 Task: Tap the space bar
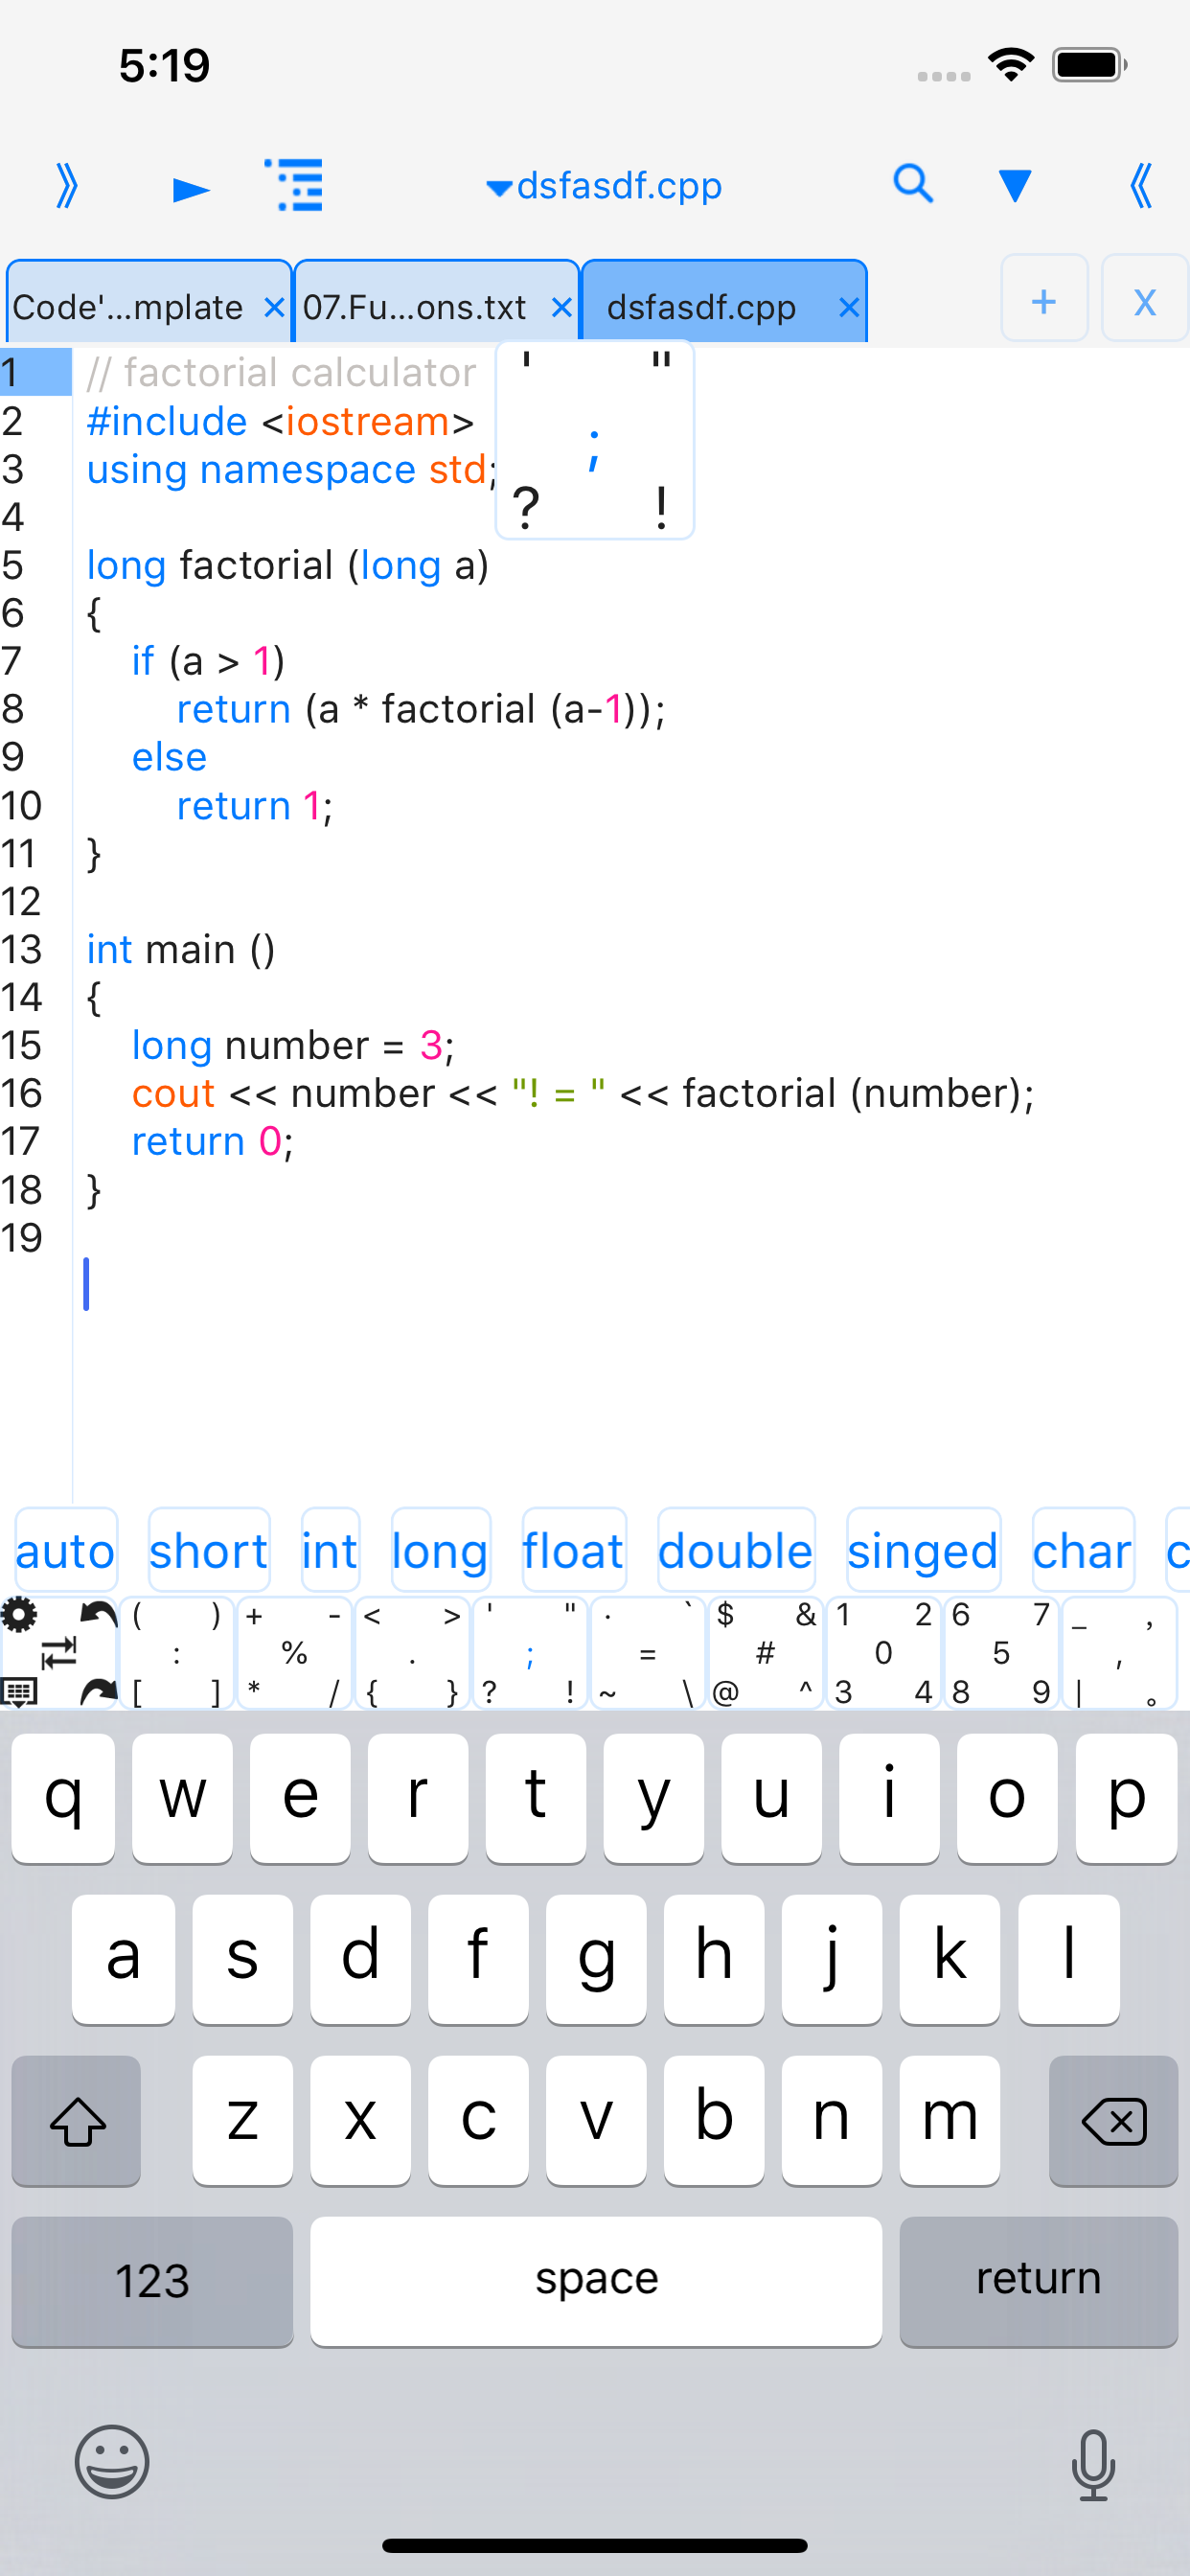(596, 2281)
